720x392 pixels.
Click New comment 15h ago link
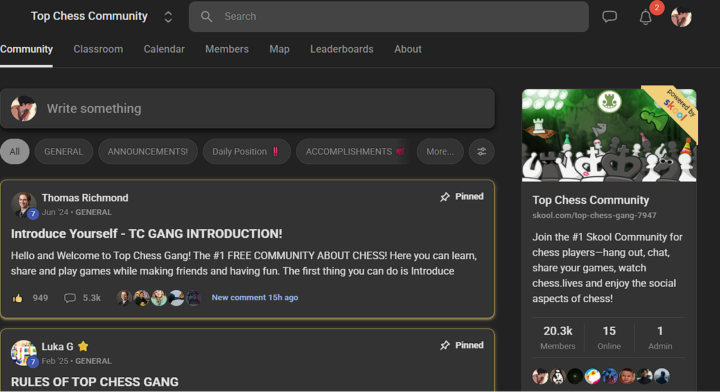255,297
